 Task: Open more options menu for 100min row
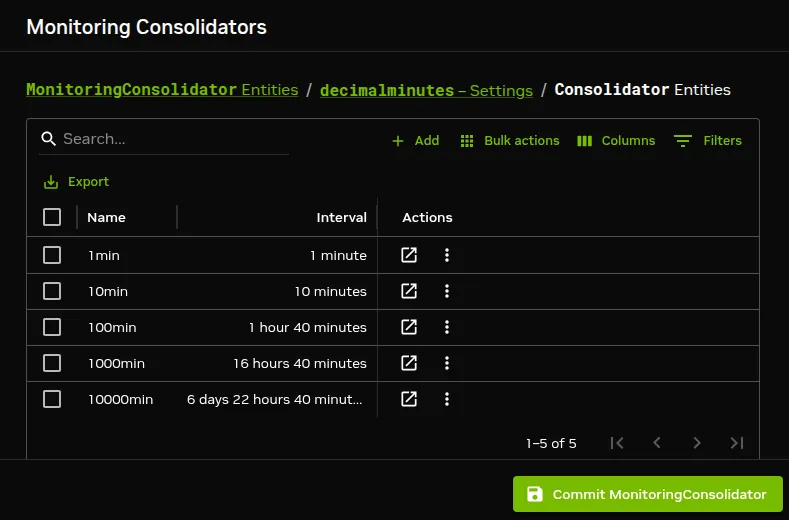pyautogui.click(x=447, y=327)
